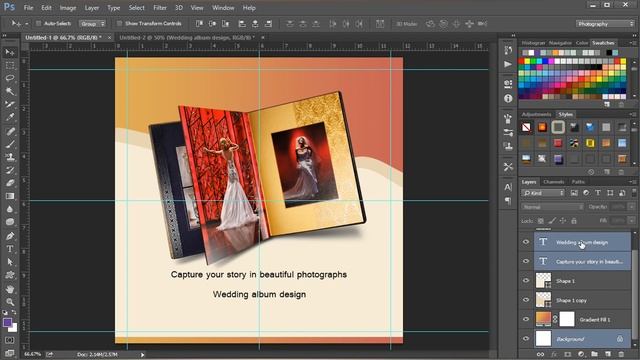
Task: Select the Lasso tool
Action: point(10,78)
